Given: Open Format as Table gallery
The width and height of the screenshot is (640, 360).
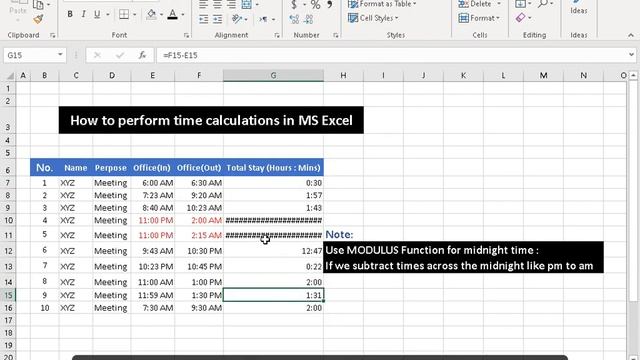Looking at the screenshot, I should coord(382,4).
